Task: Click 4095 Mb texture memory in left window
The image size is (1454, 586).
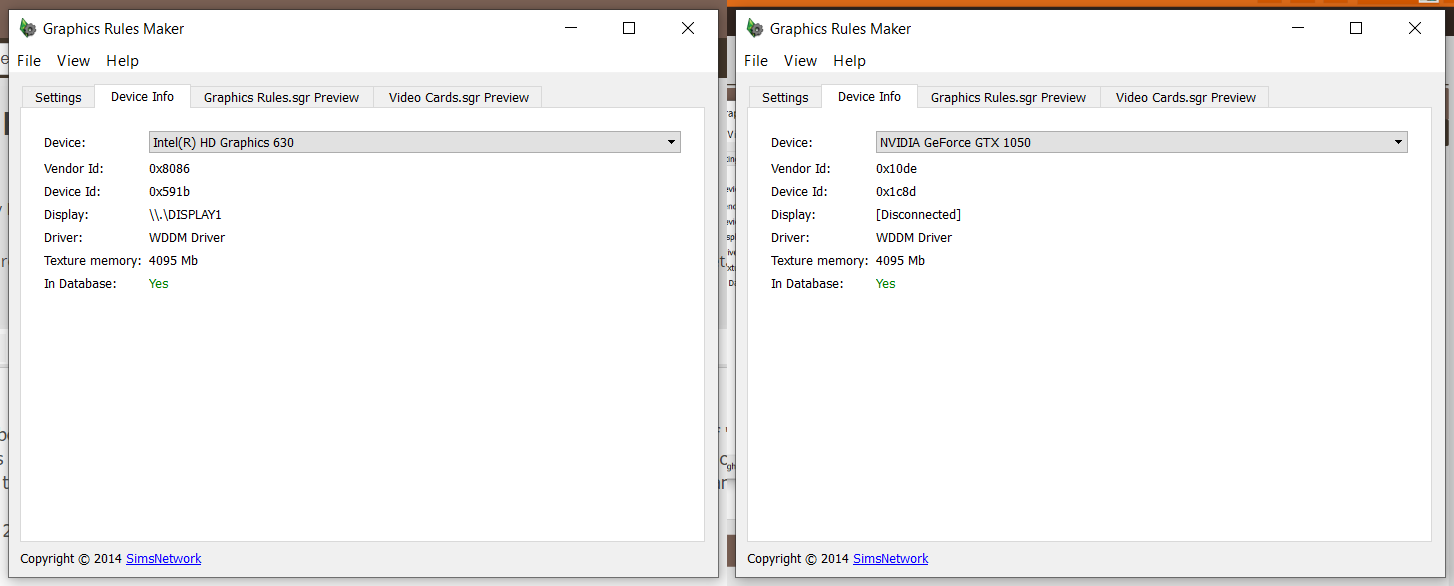Action: [173, 261]
